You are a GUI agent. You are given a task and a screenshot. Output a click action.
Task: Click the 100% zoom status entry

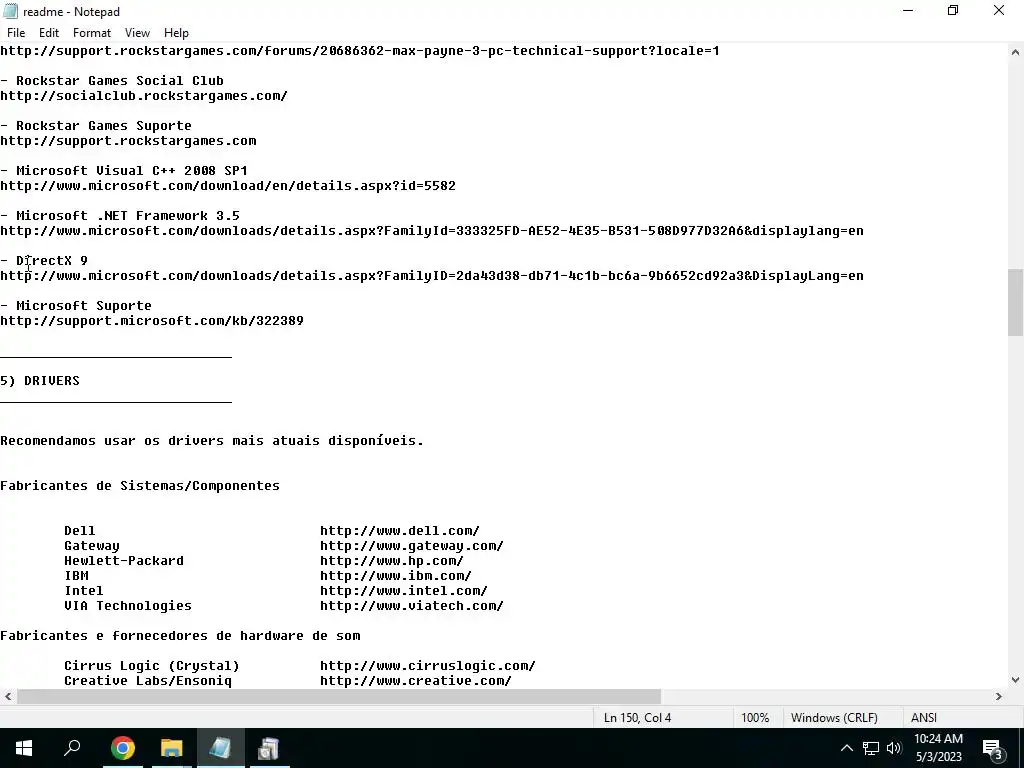click(755, 718)
